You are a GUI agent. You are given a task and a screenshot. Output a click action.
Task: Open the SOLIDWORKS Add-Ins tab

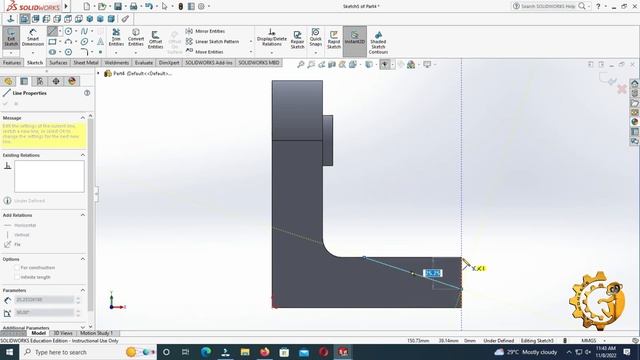[x=209, y=63]
